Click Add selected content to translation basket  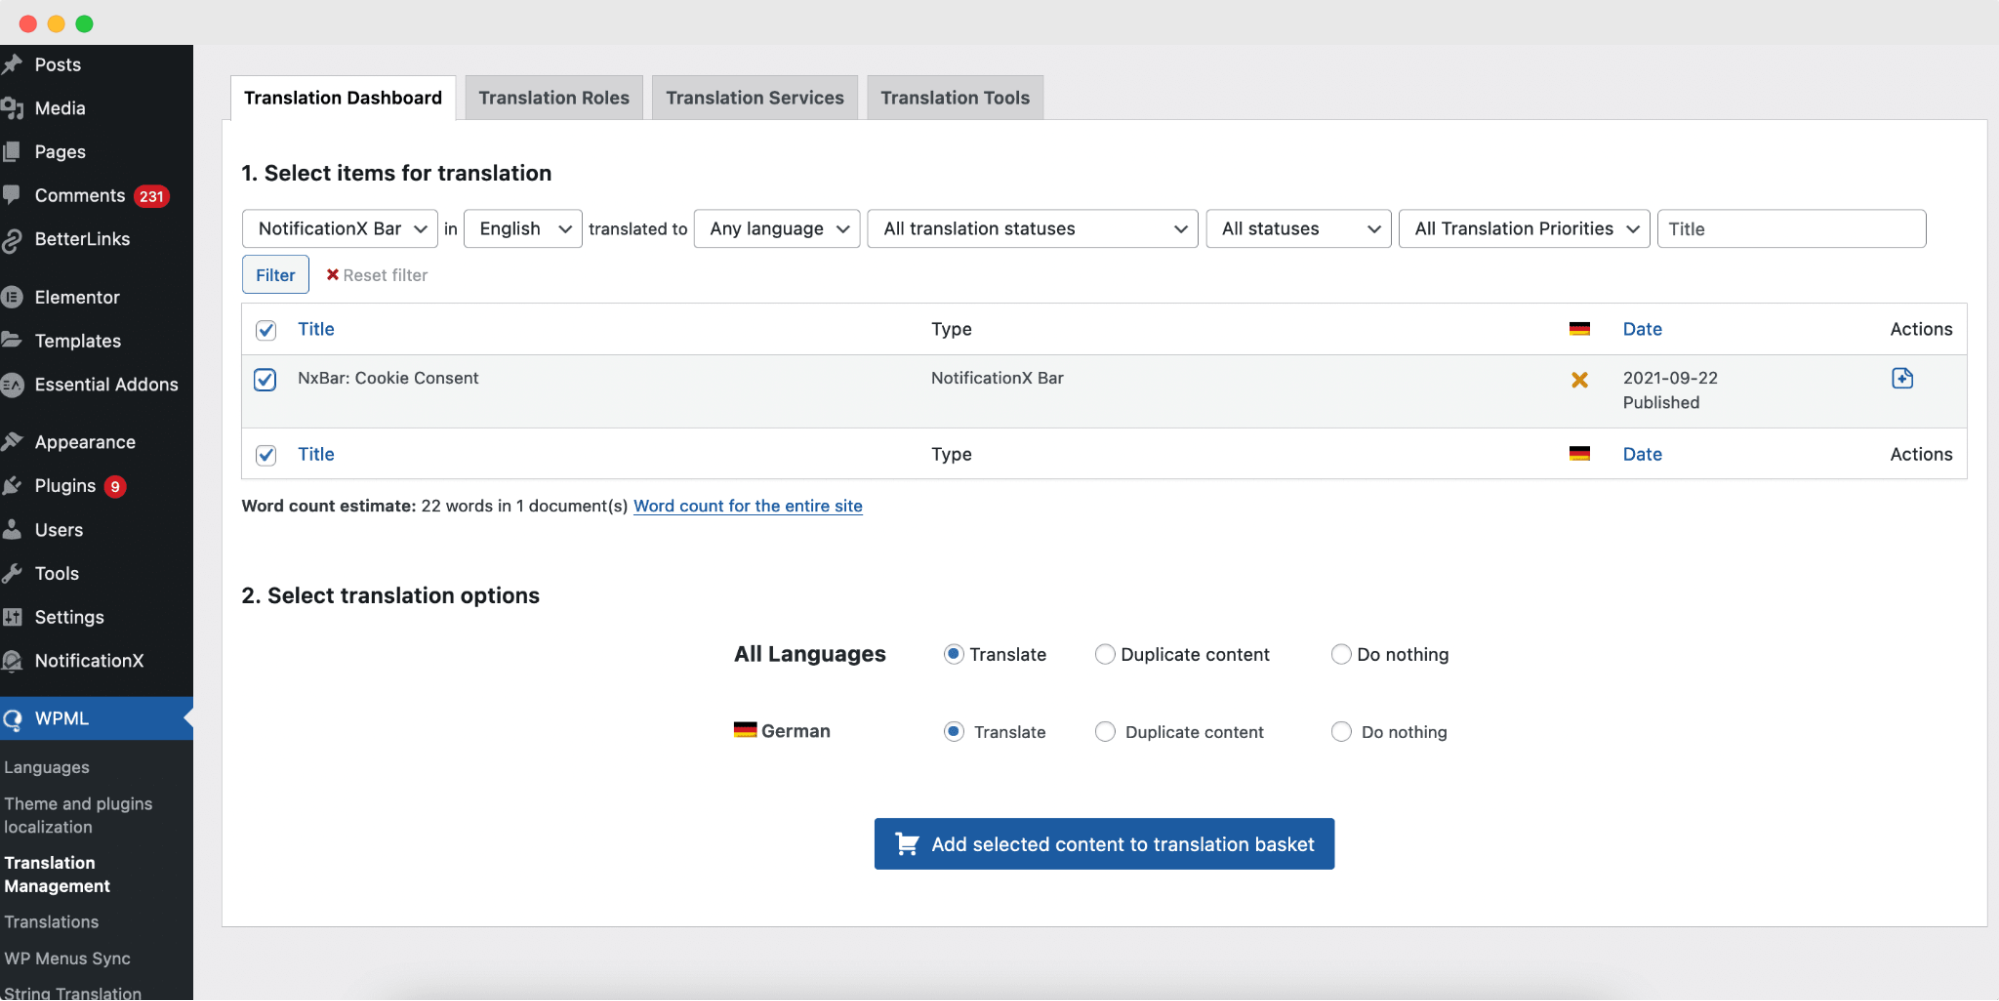[1104, 844]
